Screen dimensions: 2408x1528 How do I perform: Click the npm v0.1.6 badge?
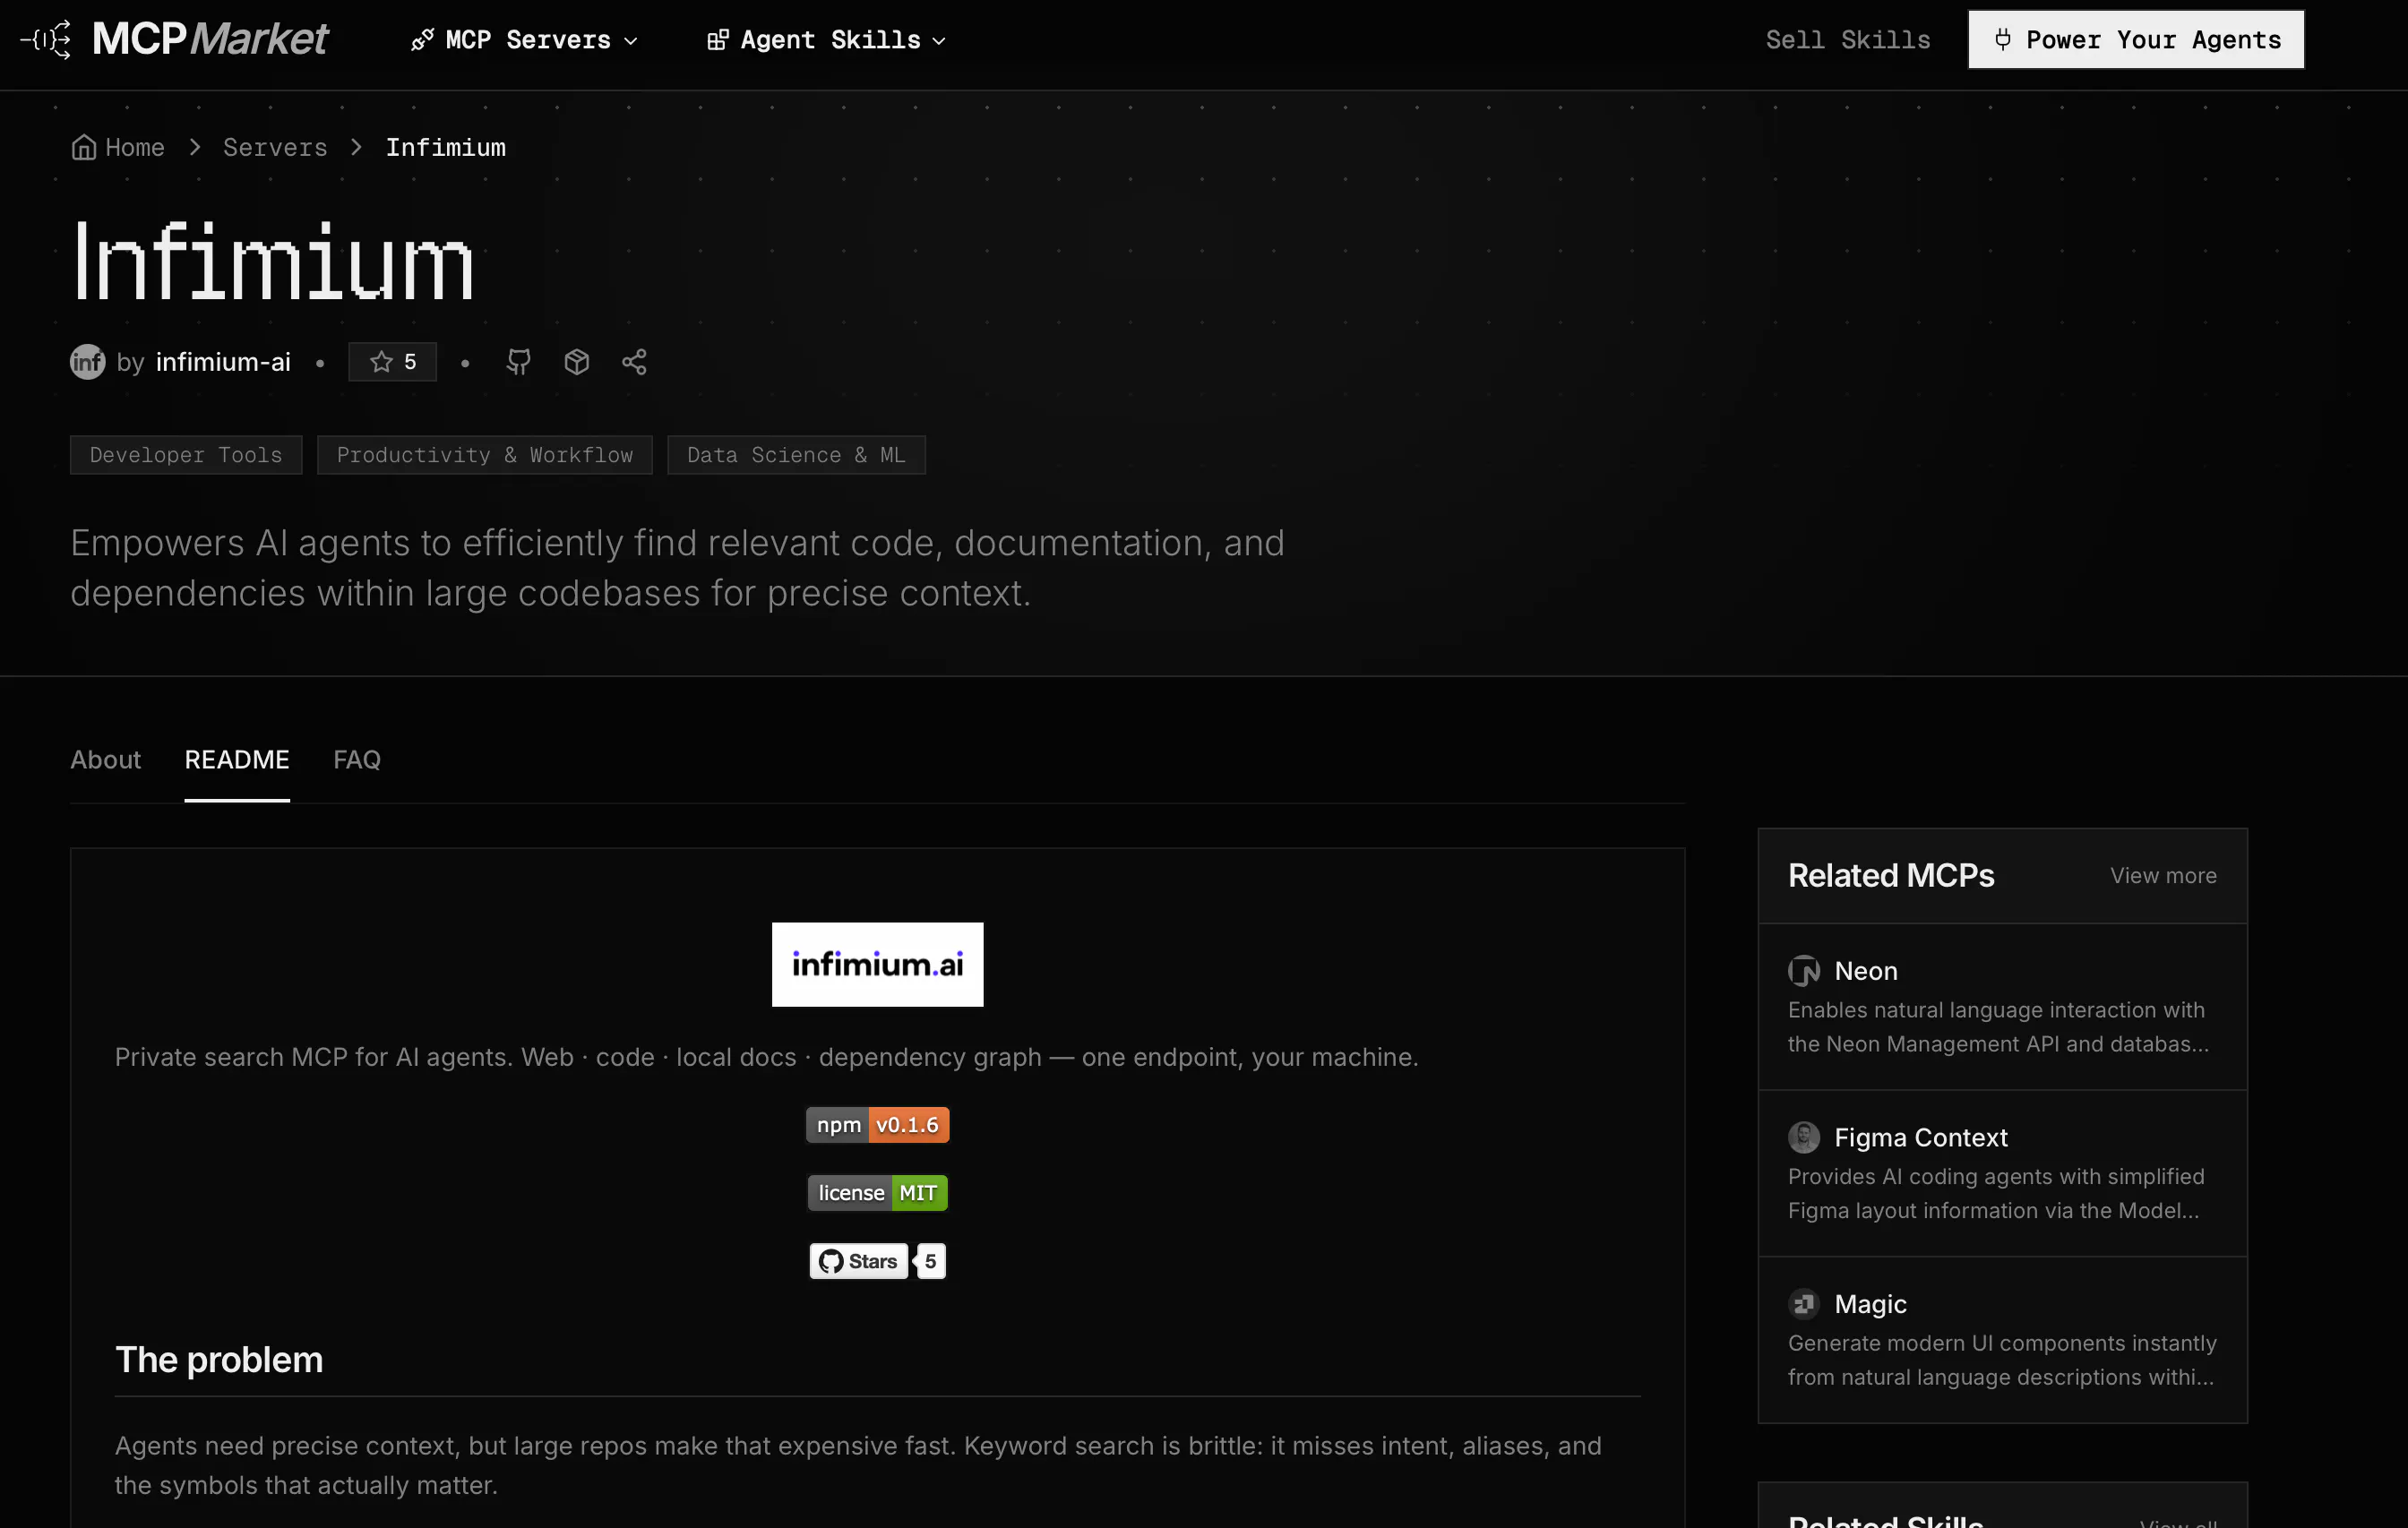pos(877,1125)
